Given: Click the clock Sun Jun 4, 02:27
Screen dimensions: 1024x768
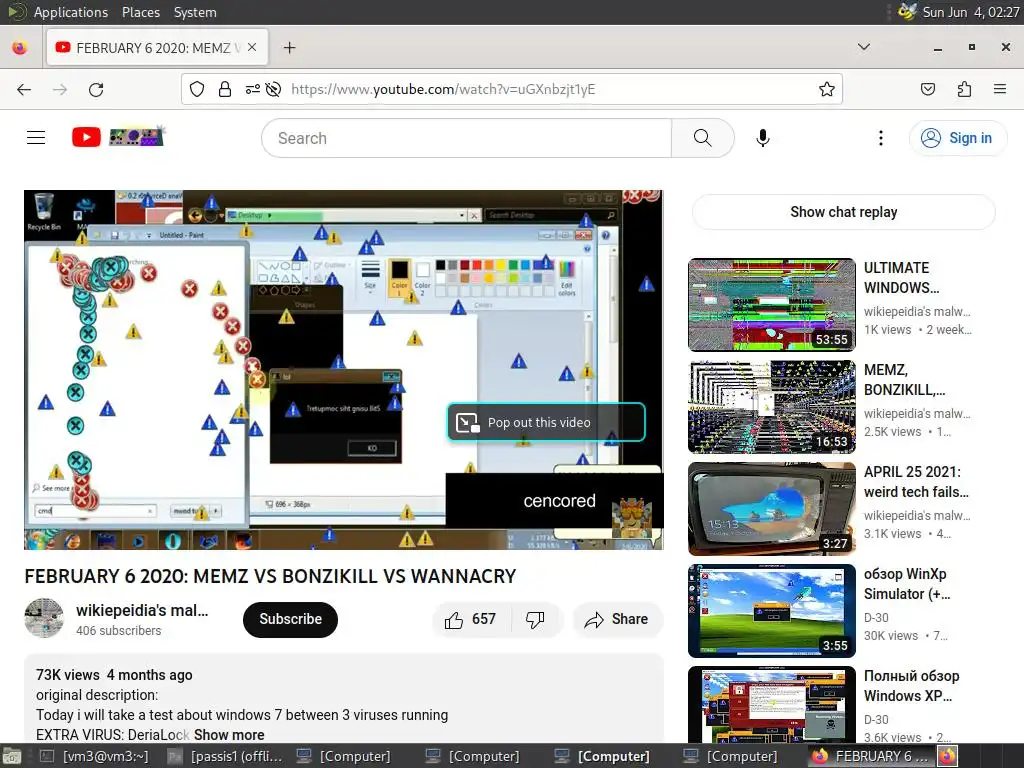Looking at the screenshot, I should [x=970, y=12].
